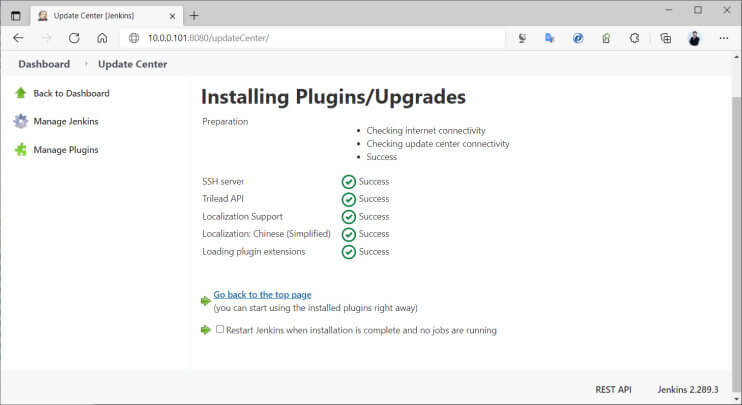Click success checkmark icon for SSH server
This screenshot has height=405, width=742.
[349, 182]
